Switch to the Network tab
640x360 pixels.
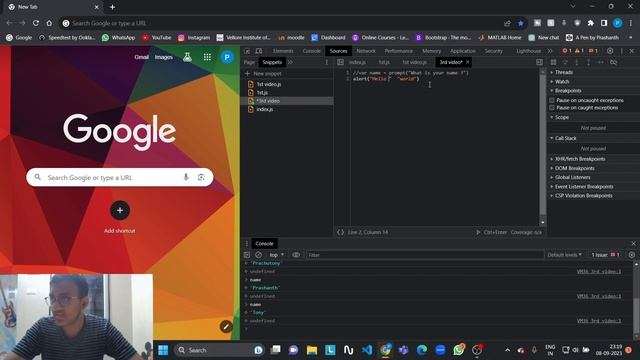pyautogui.click(x=366, y=51)
